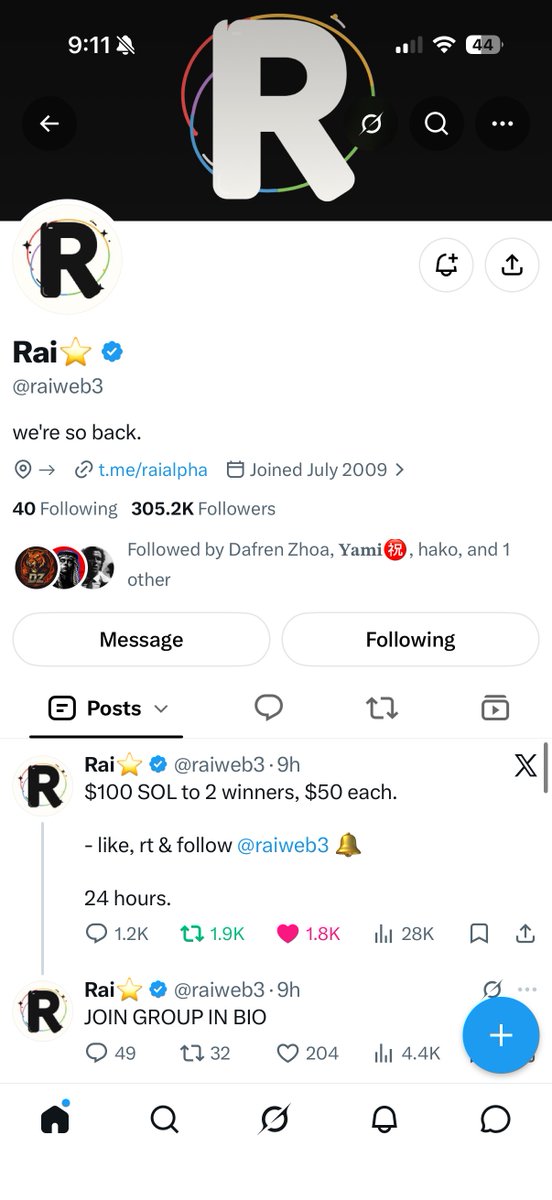Tap the blue compose post button

point(500,1035)
